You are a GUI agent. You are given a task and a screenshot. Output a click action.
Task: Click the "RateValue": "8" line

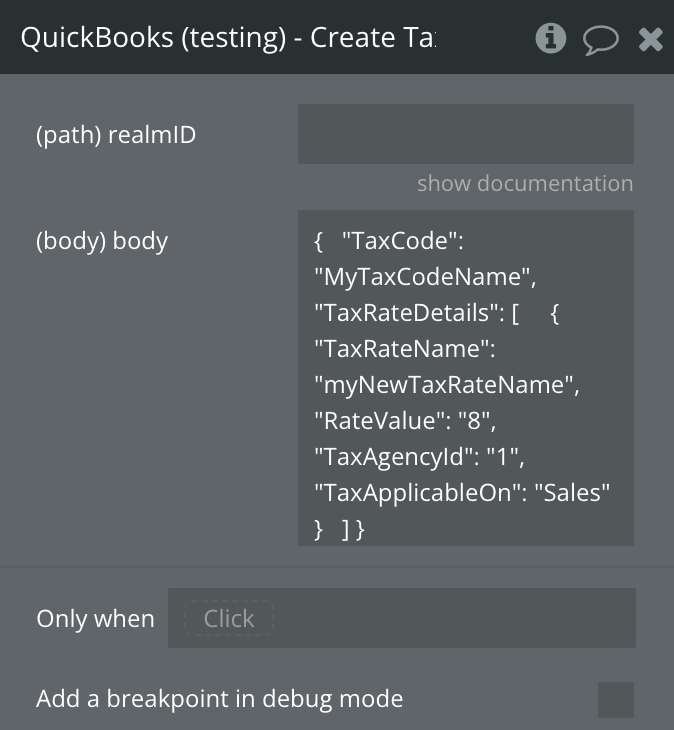click(400, 420)
